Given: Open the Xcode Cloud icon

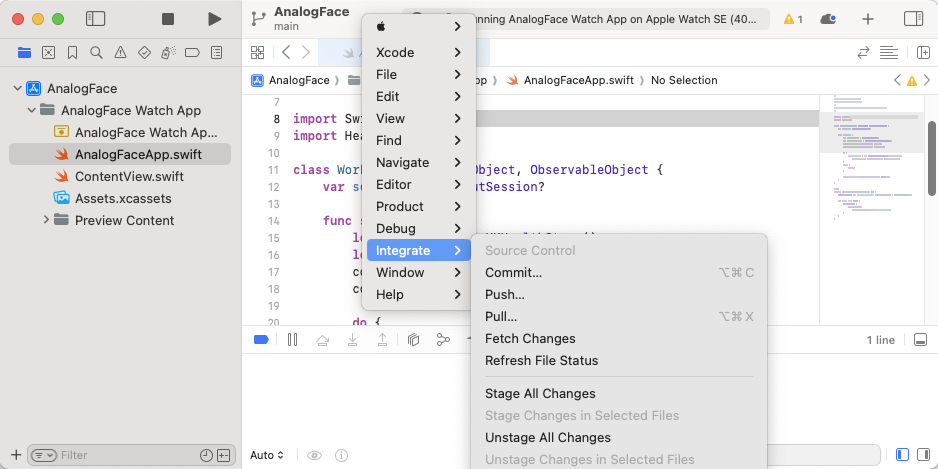Looking at the screenshot, I should (x=828, y=19).
